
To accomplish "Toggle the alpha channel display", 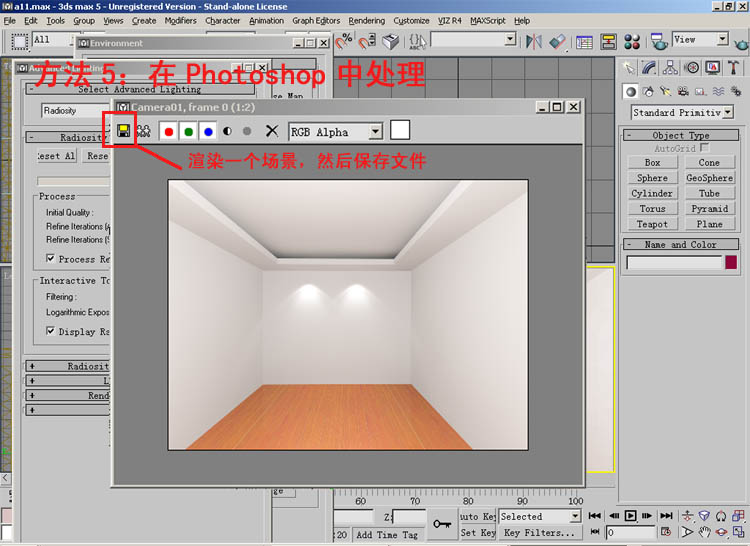I will coord(227,131).
